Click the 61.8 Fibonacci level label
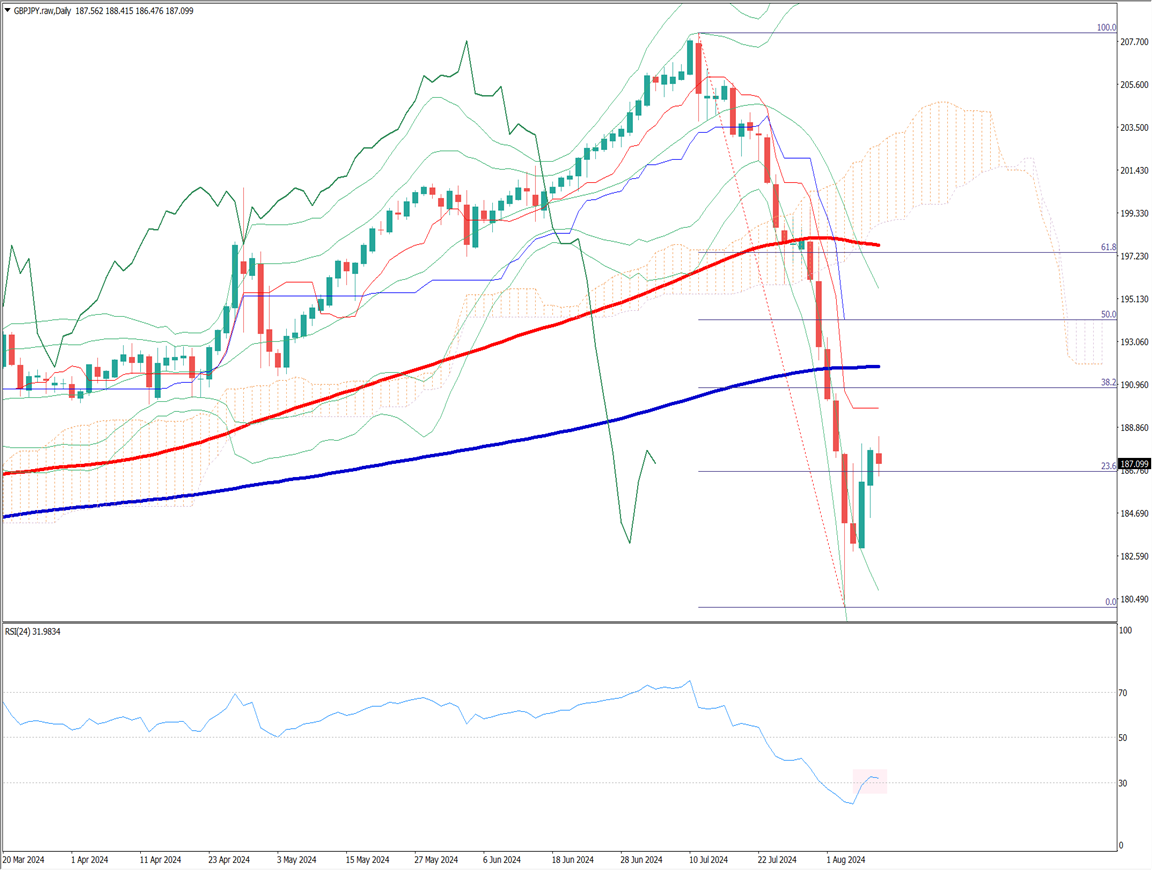 tap(1108, 246)
